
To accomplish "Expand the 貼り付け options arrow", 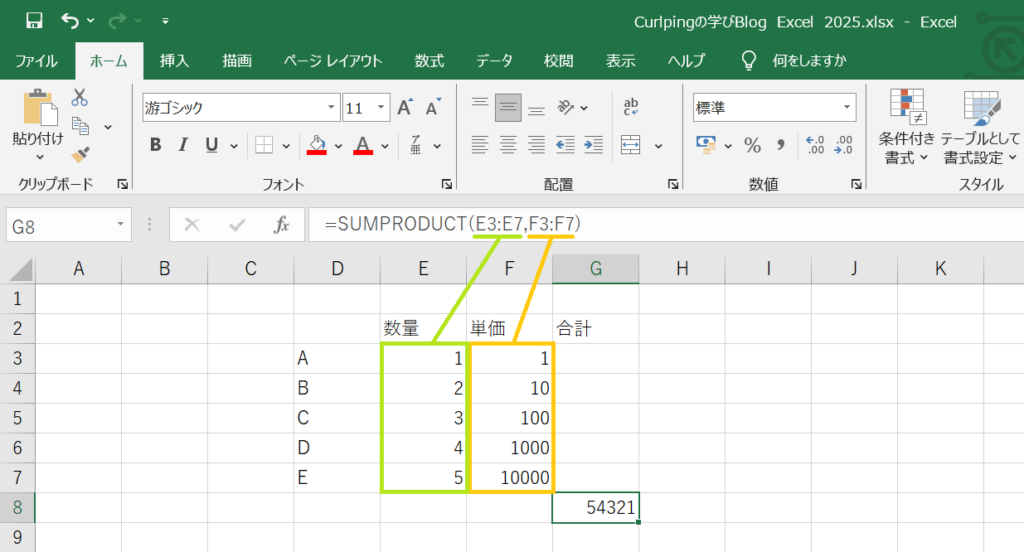I will [x=39, y=157].
